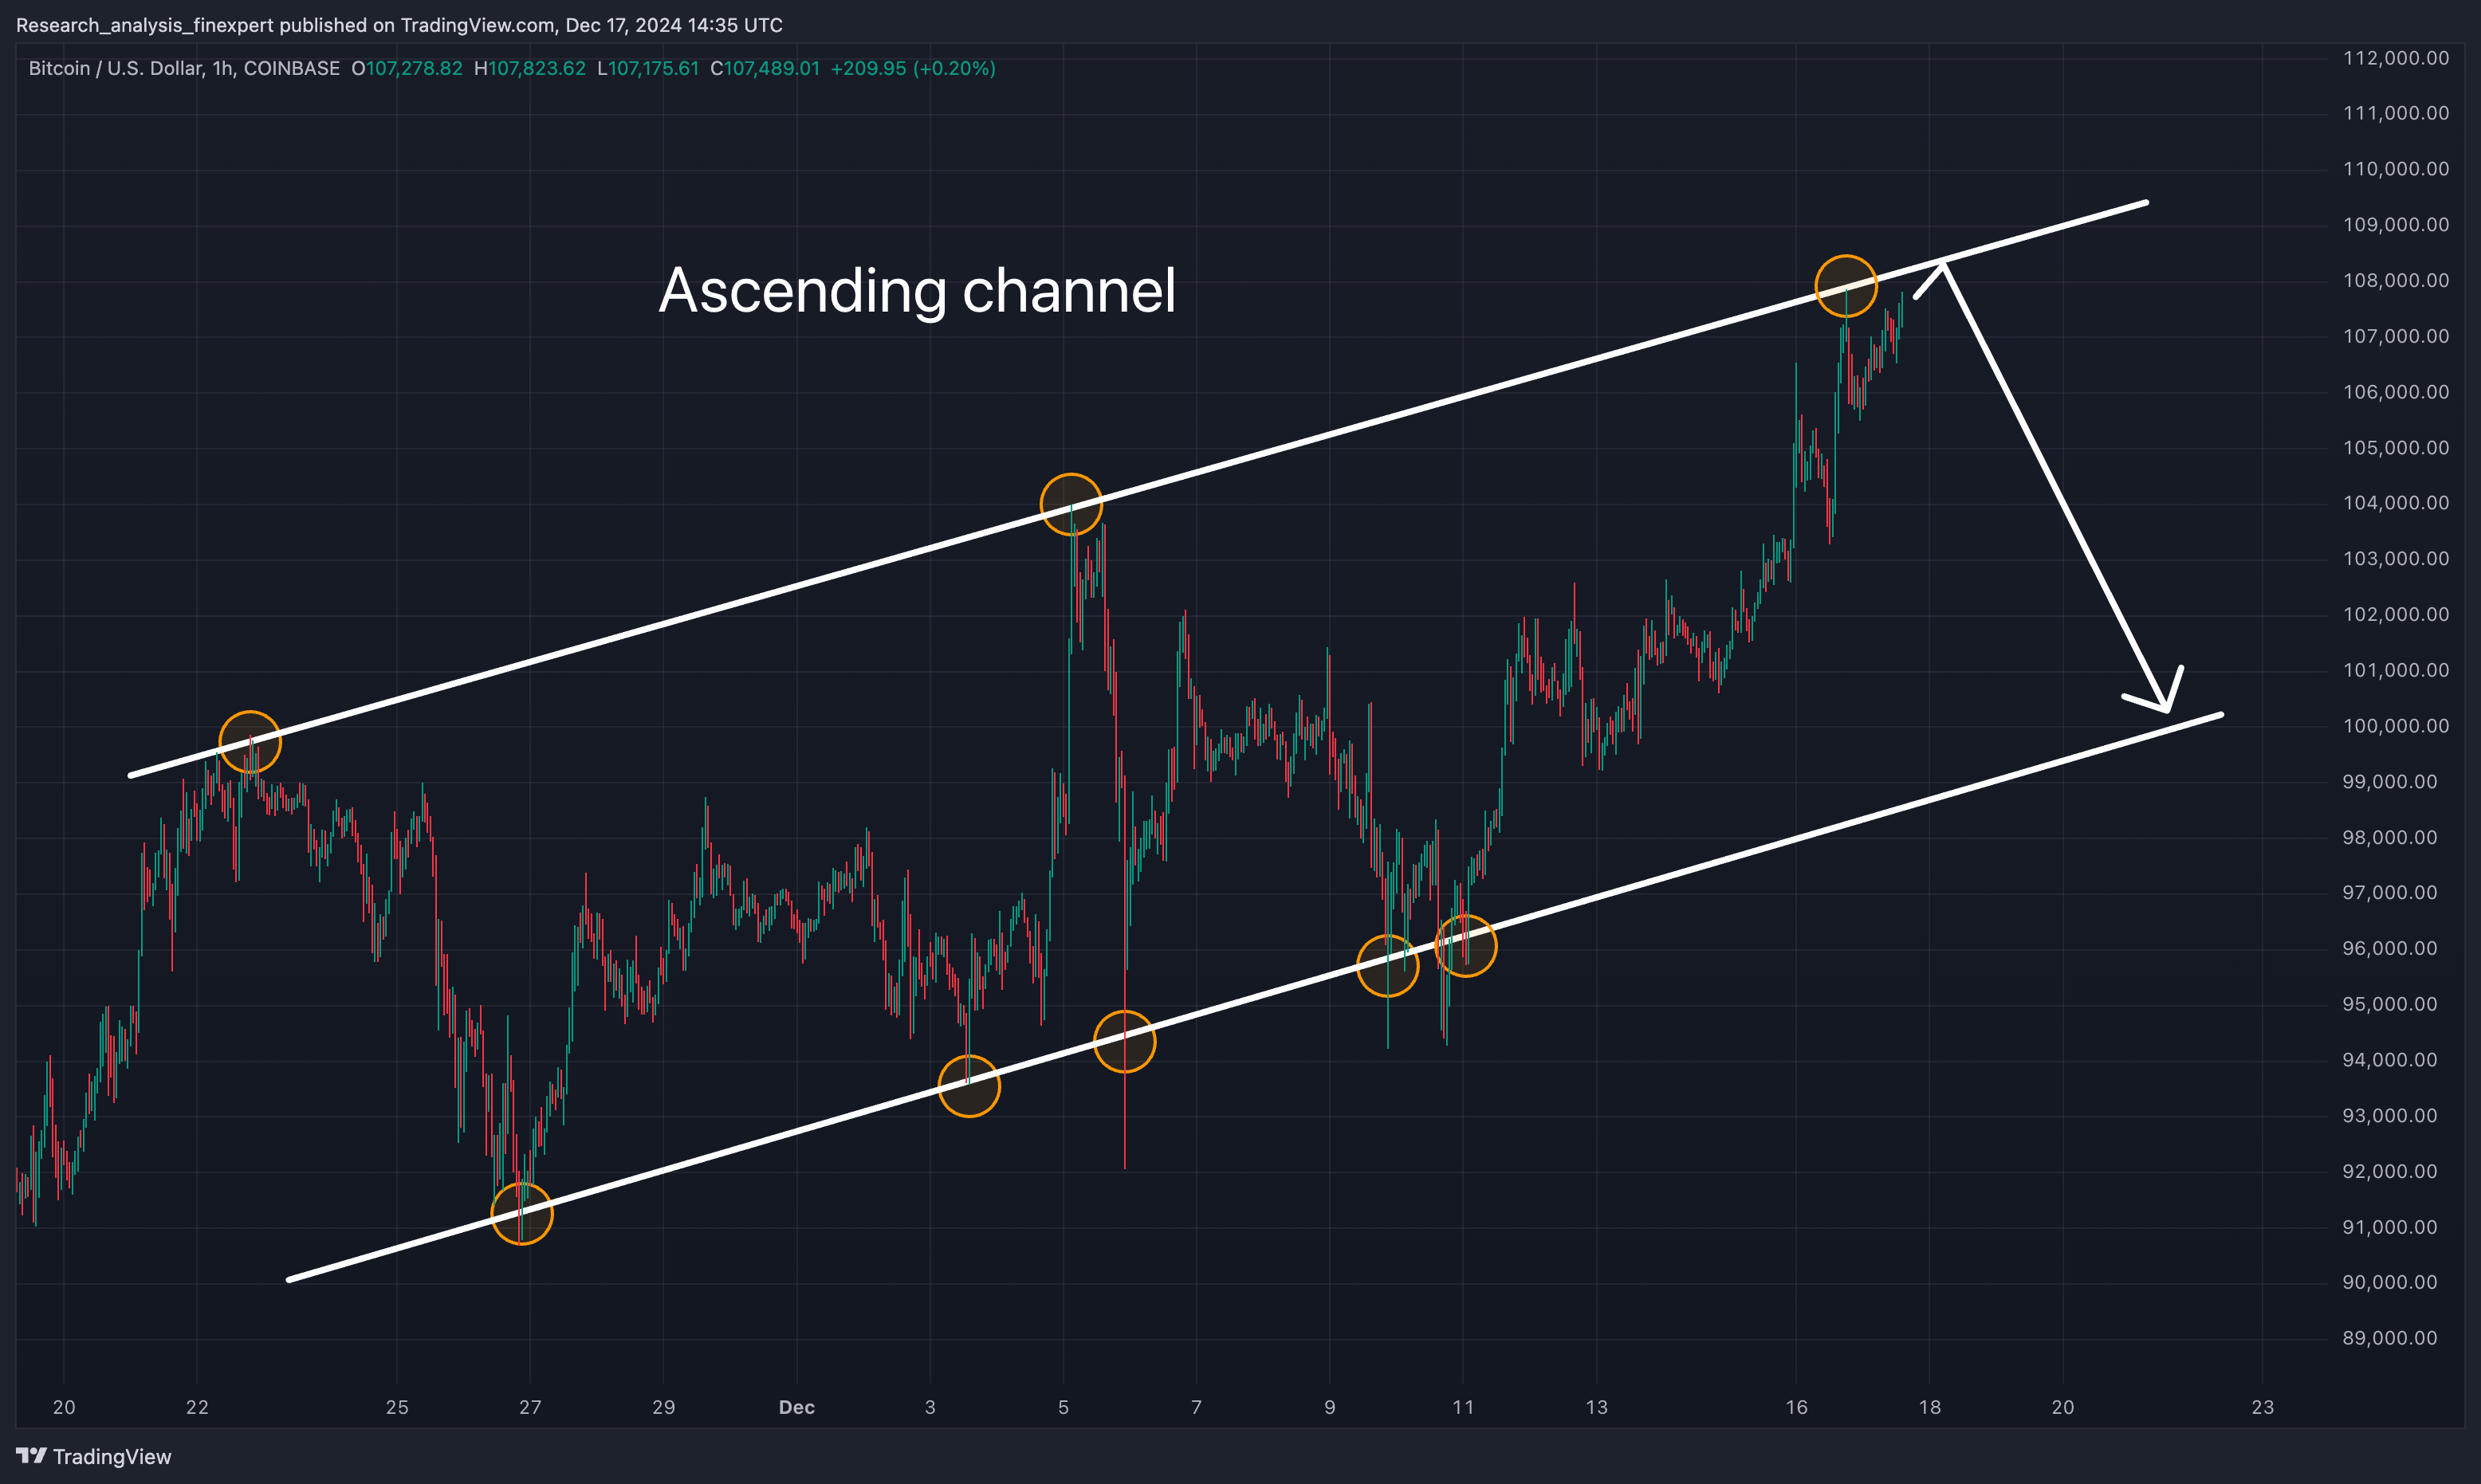
Task: Click the 11 date label on the time axis
Action: (1463, 1407)
